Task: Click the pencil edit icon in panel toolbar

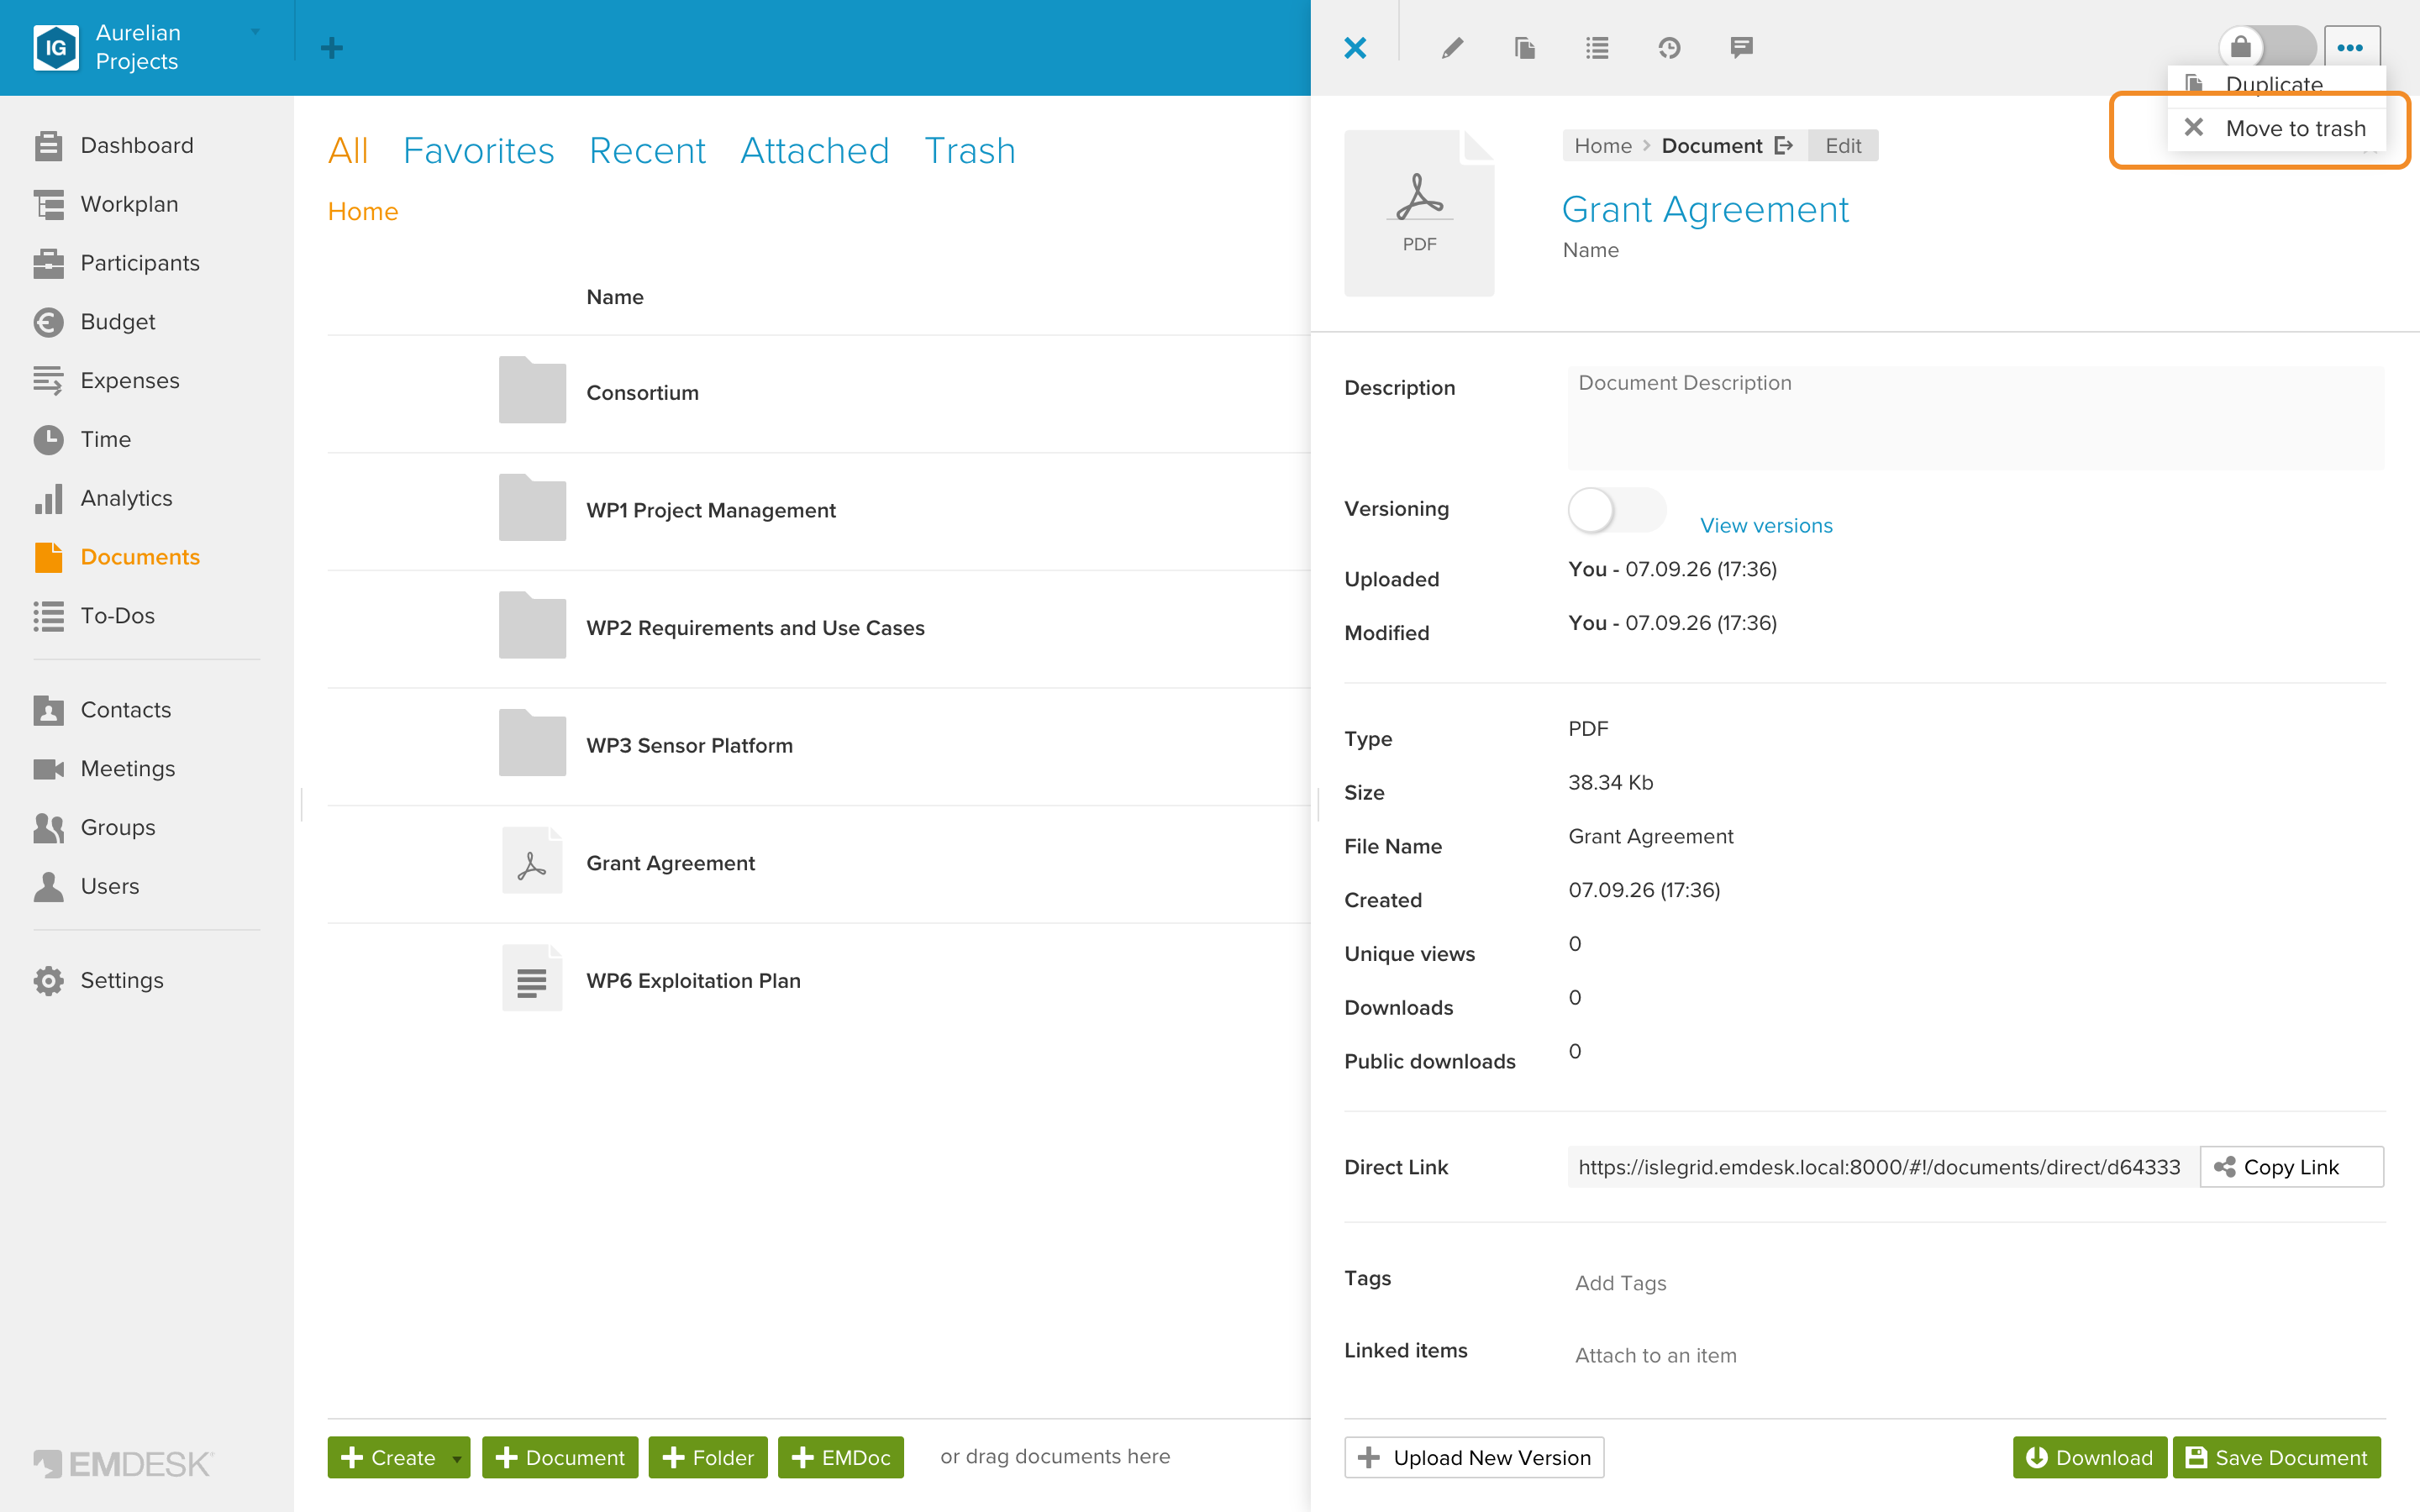Action: coord(1453,47)
